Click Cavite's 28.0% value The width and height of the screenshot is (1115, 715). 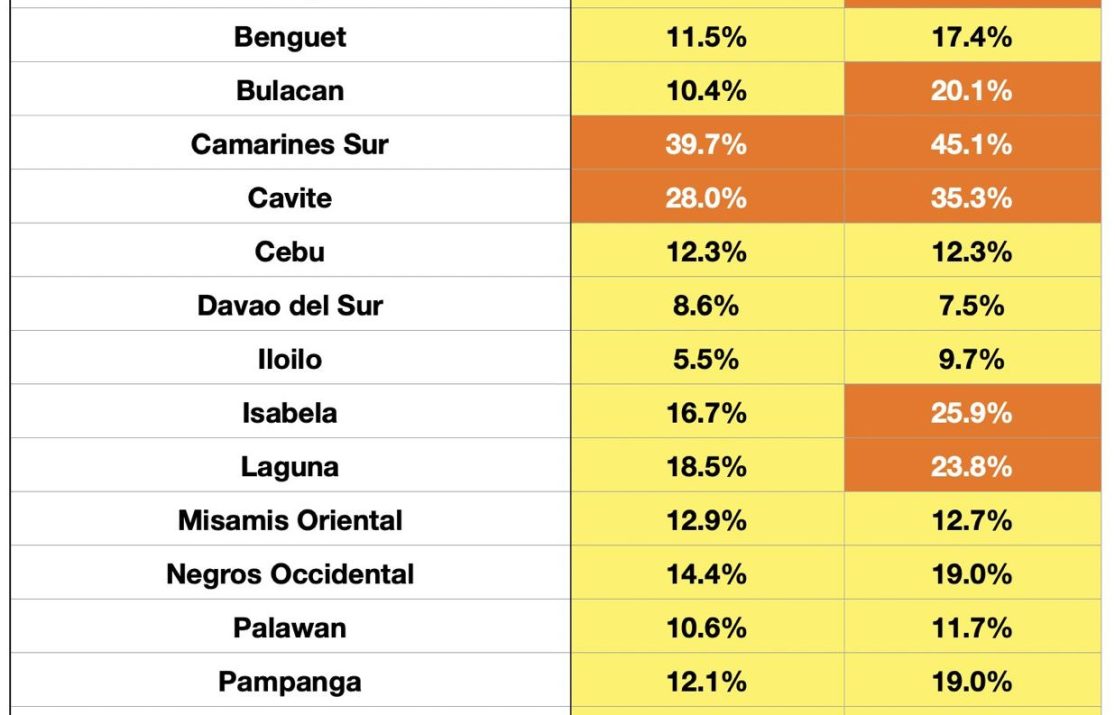click(x=706, y=198)
